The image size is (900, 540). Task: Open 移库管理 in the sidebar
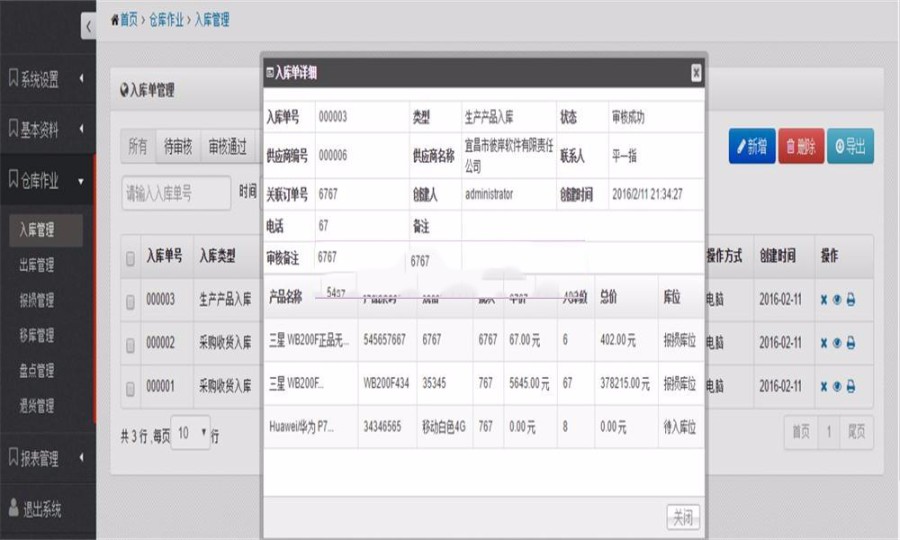coord(37,335)
